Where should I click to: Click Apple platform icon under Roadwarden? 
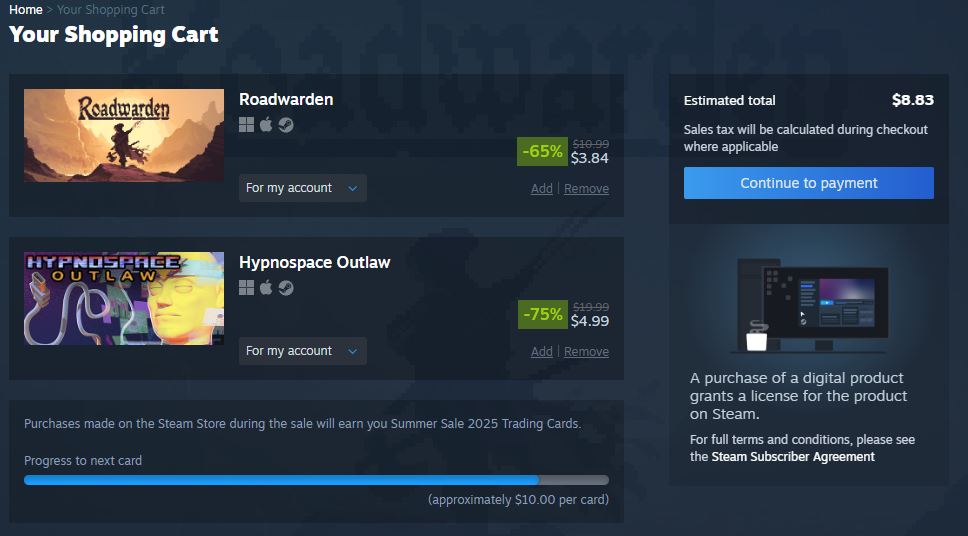click(266, 125)
